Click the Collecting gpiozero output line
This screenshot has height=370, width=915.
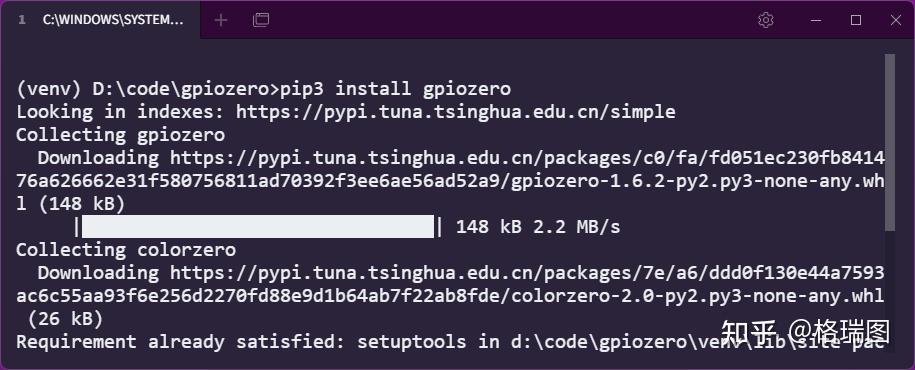120,135
